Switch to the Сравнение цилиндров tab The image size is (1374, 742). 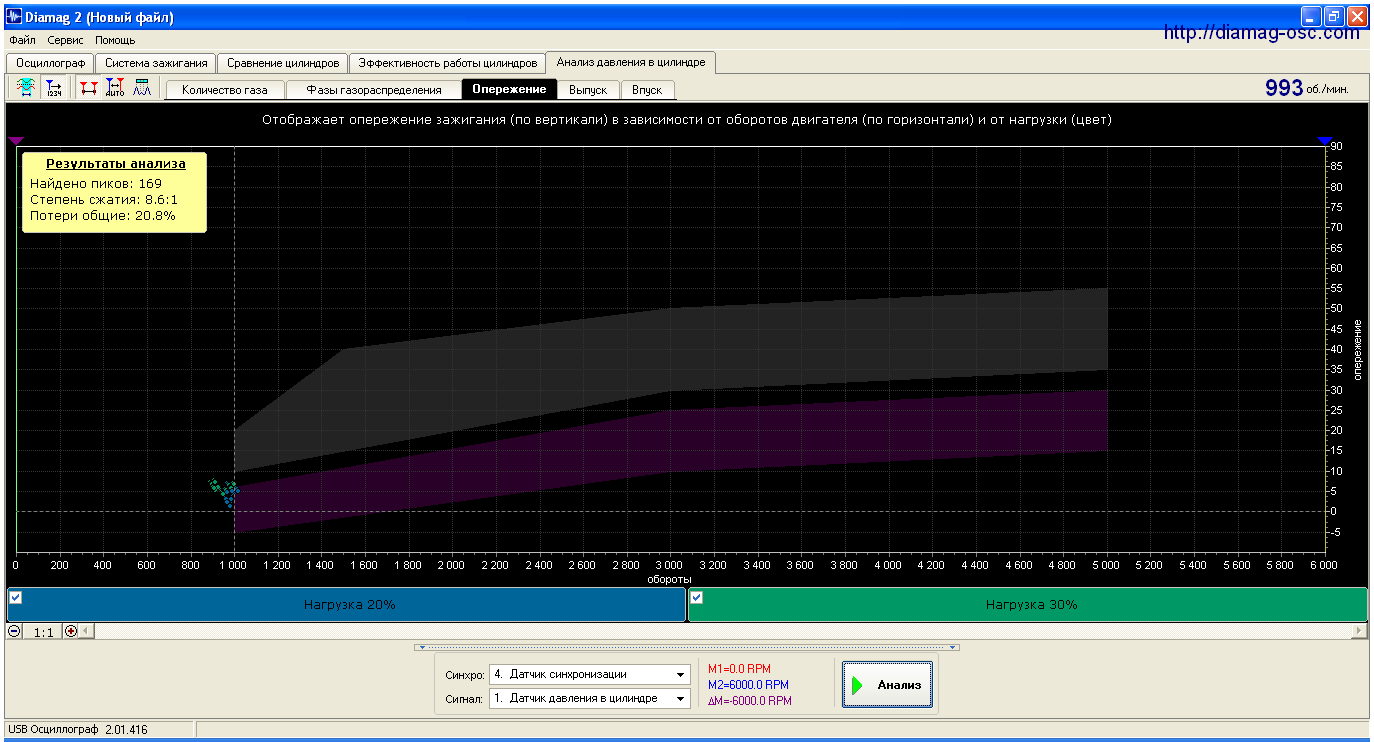click(x=282, y=63)
